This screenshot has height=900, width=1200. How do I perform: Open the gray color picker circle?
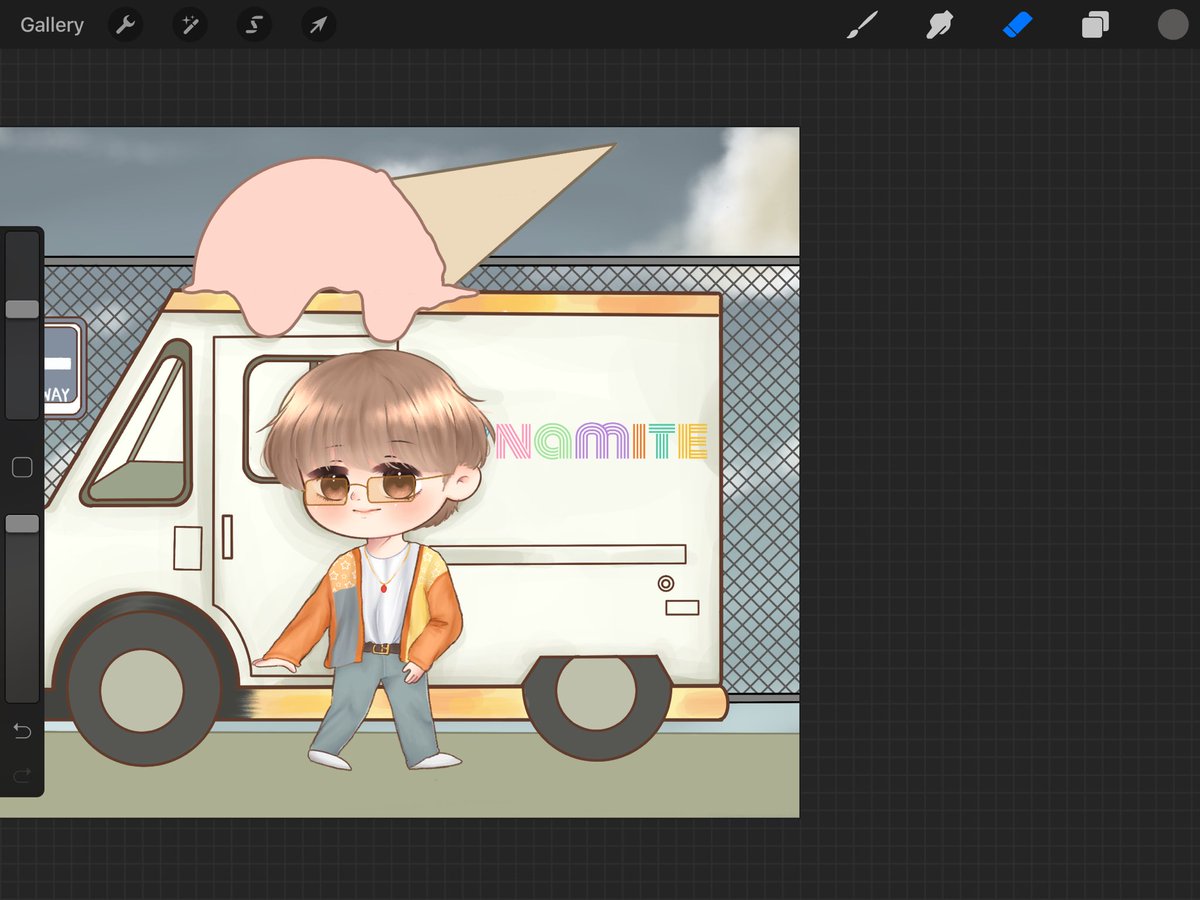pos(1173,25)
